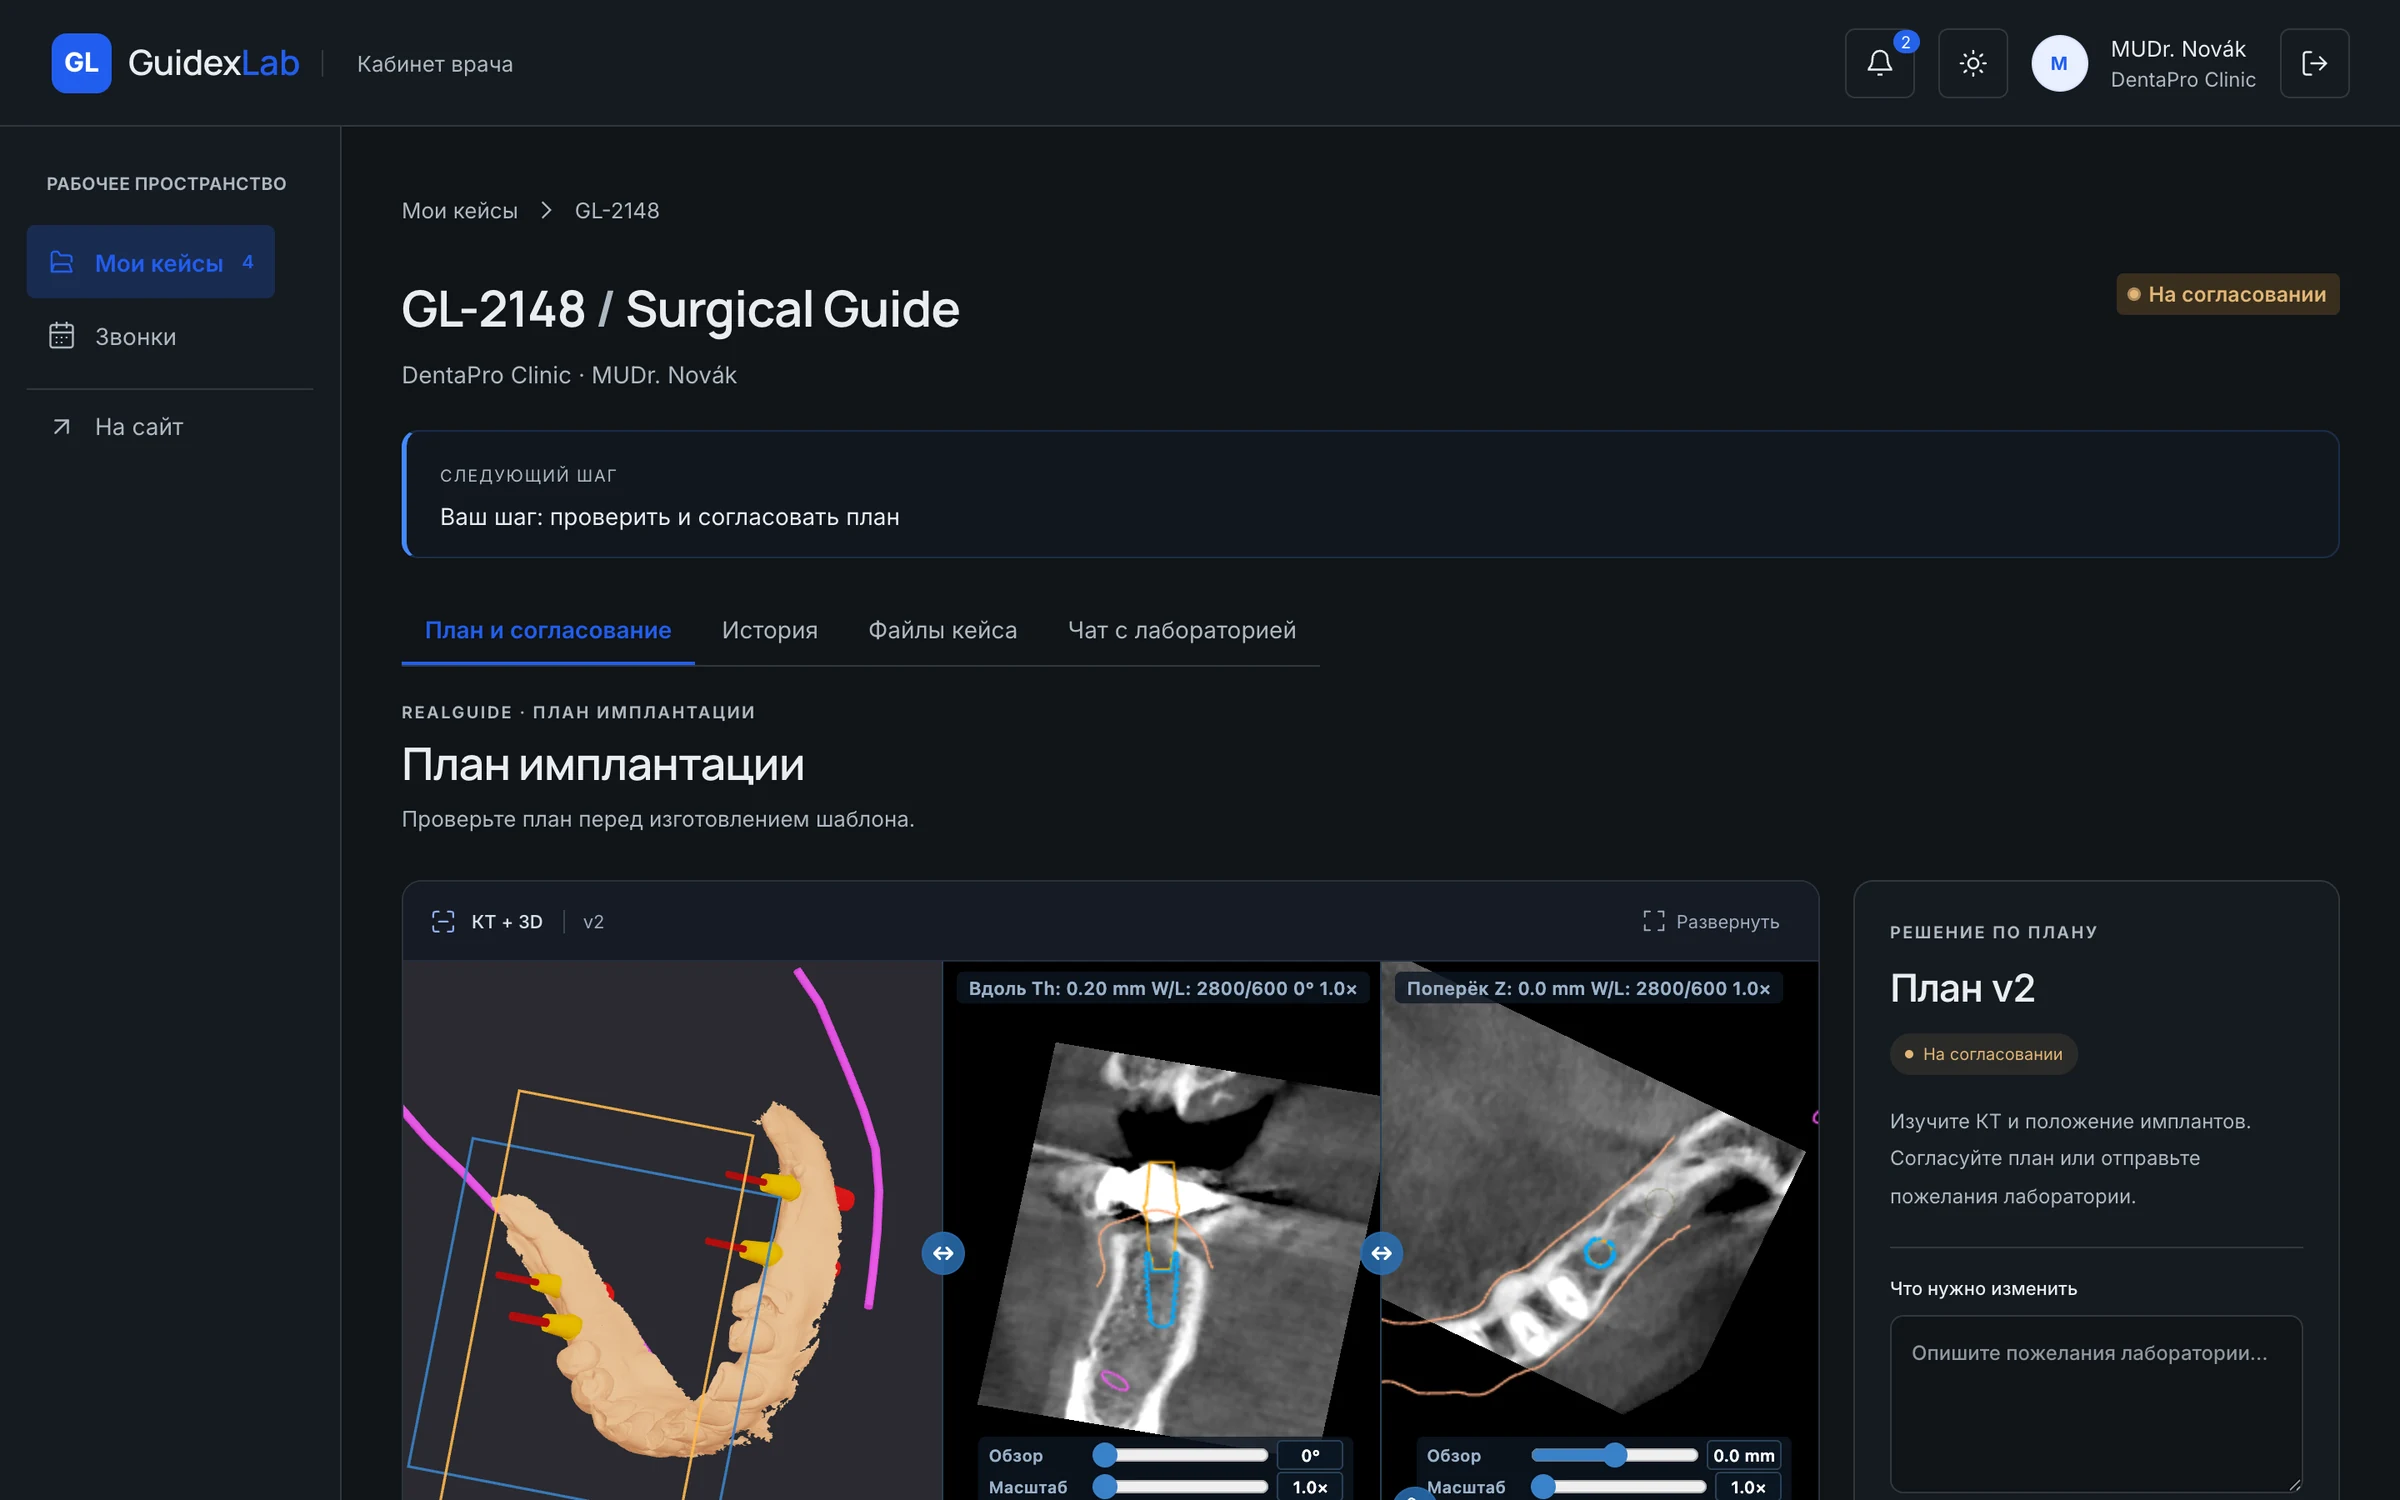Click the GuidexLab brand name
Viewport: 2400px width, 1500px height.
point(214,63)
